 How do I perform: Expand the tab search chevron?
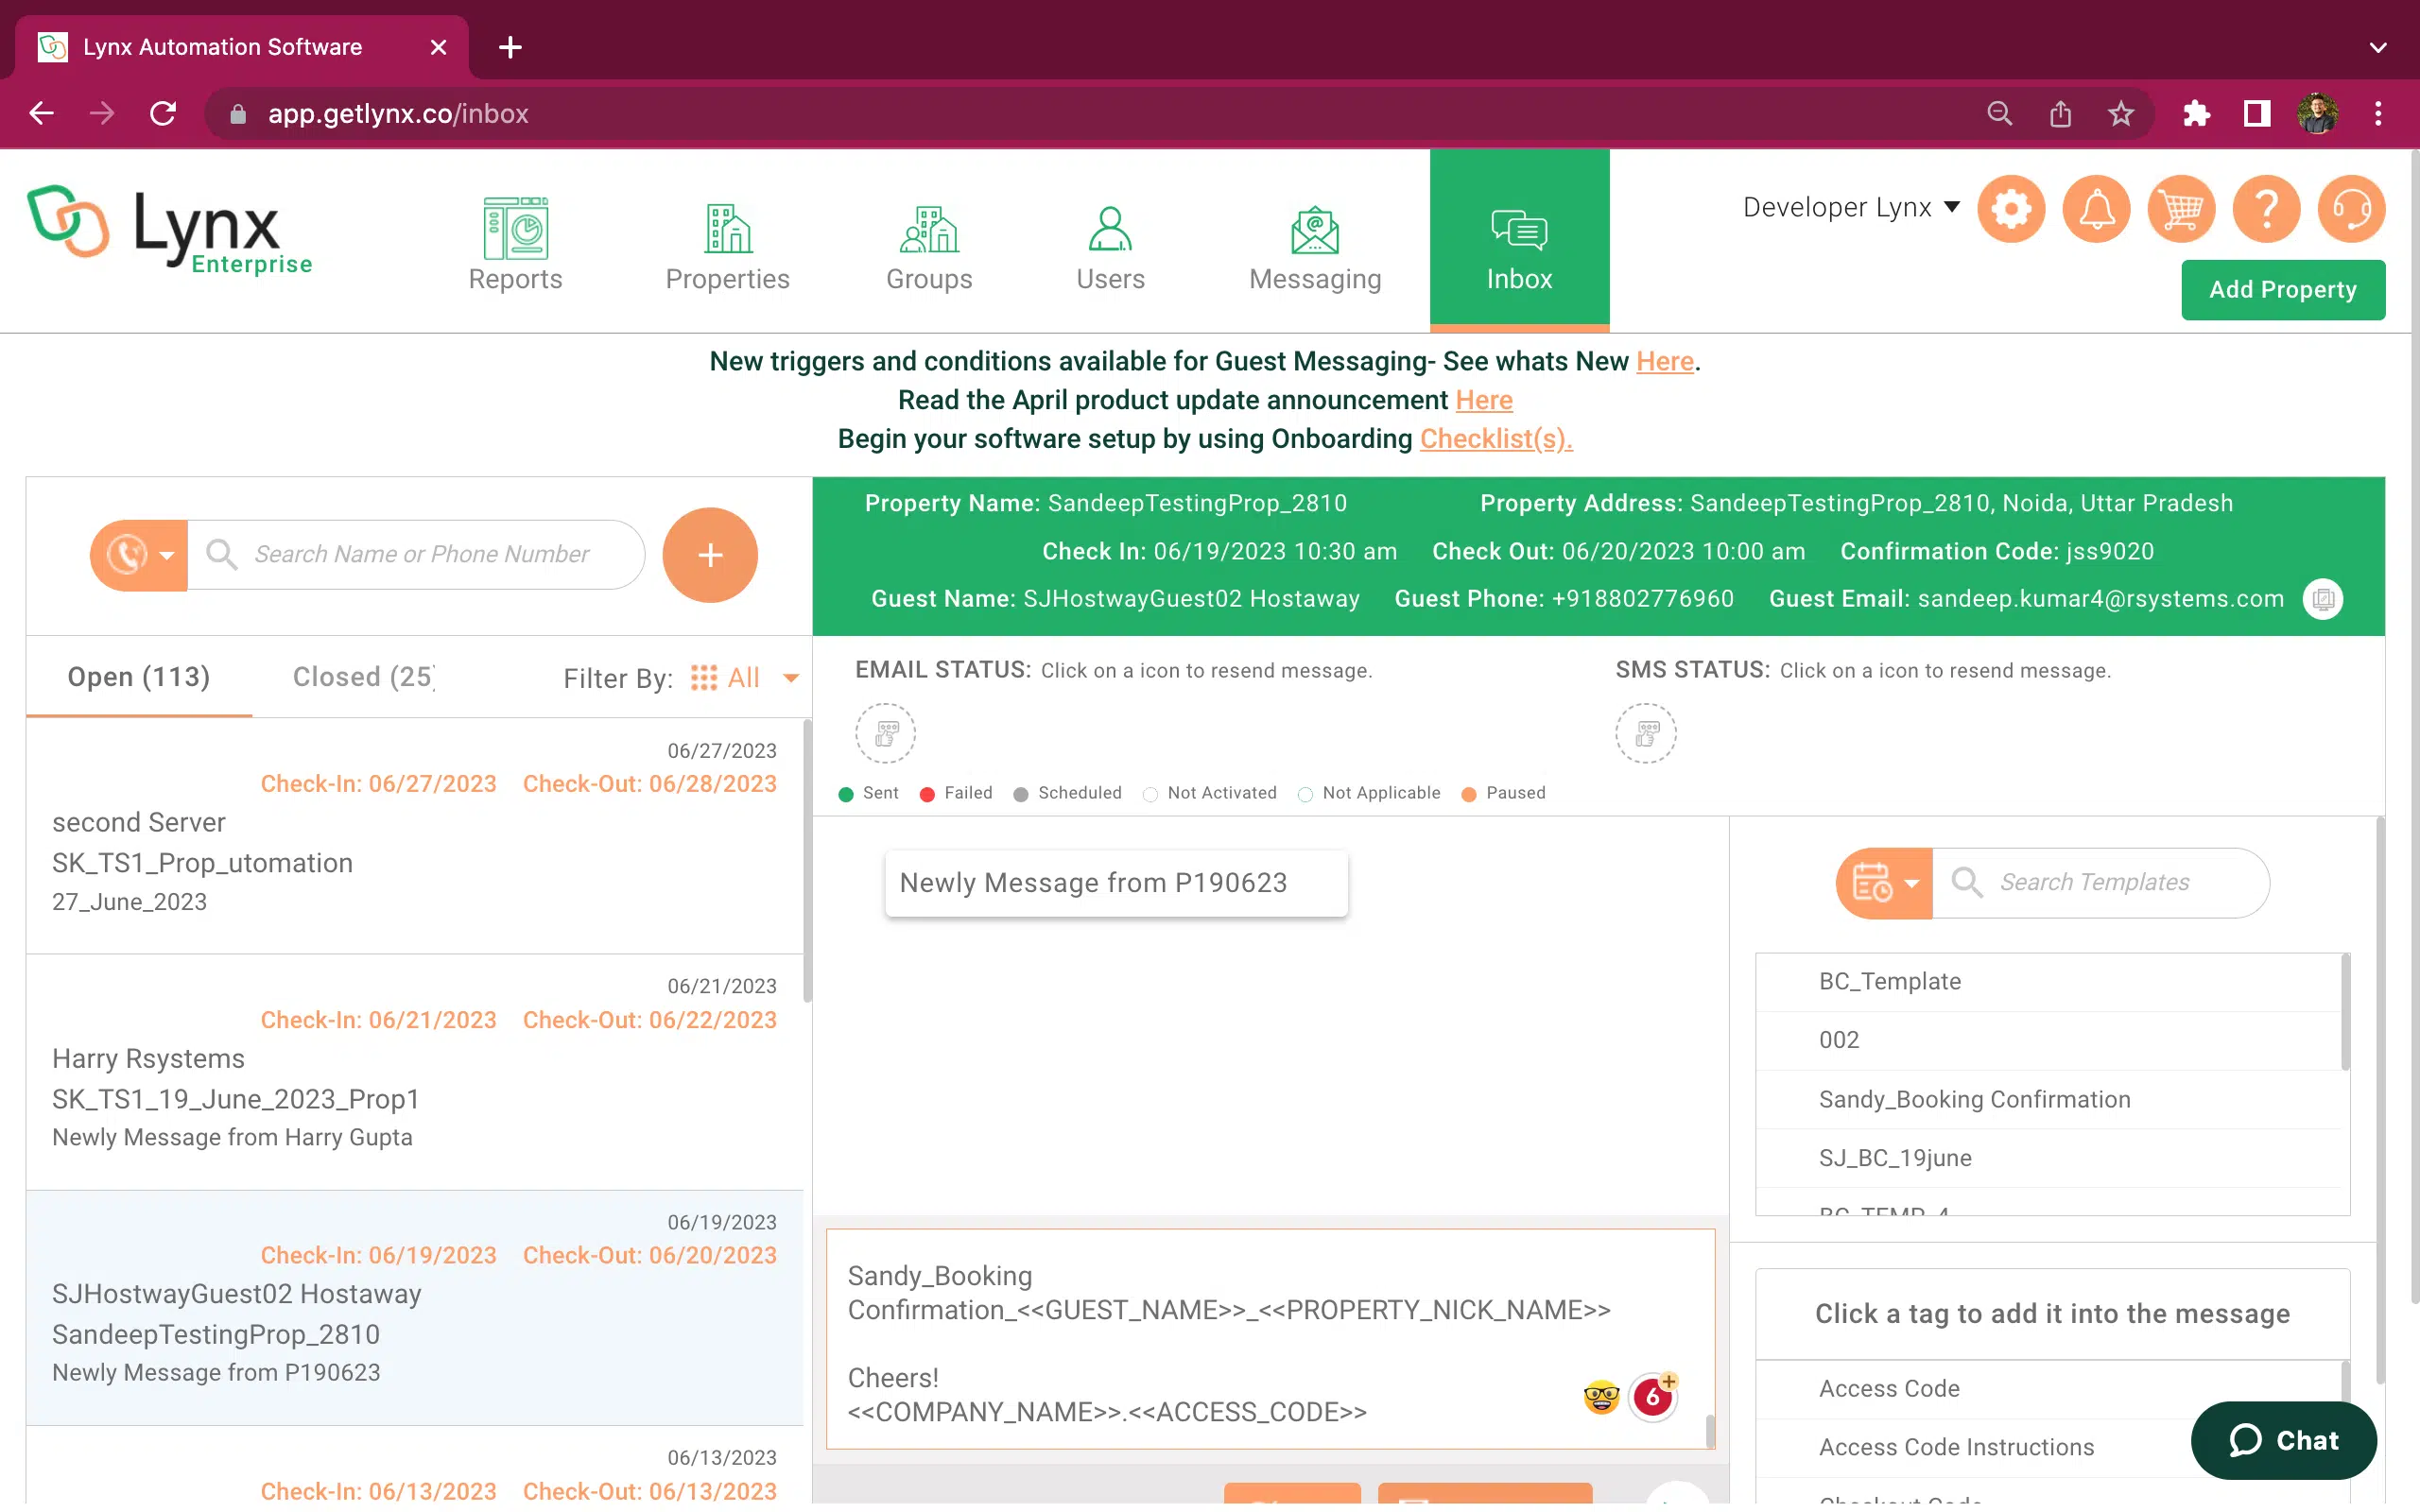click(2378, 47)
